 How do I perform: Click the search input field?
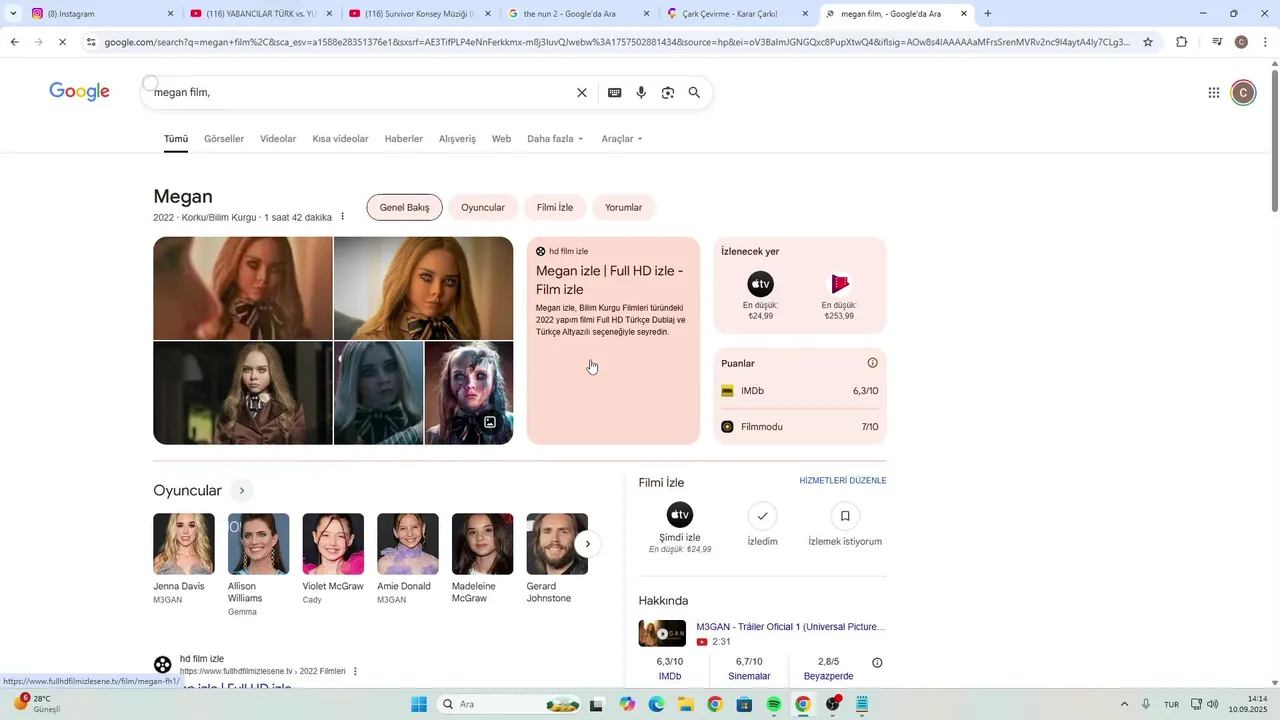click(x=360, y=93)
